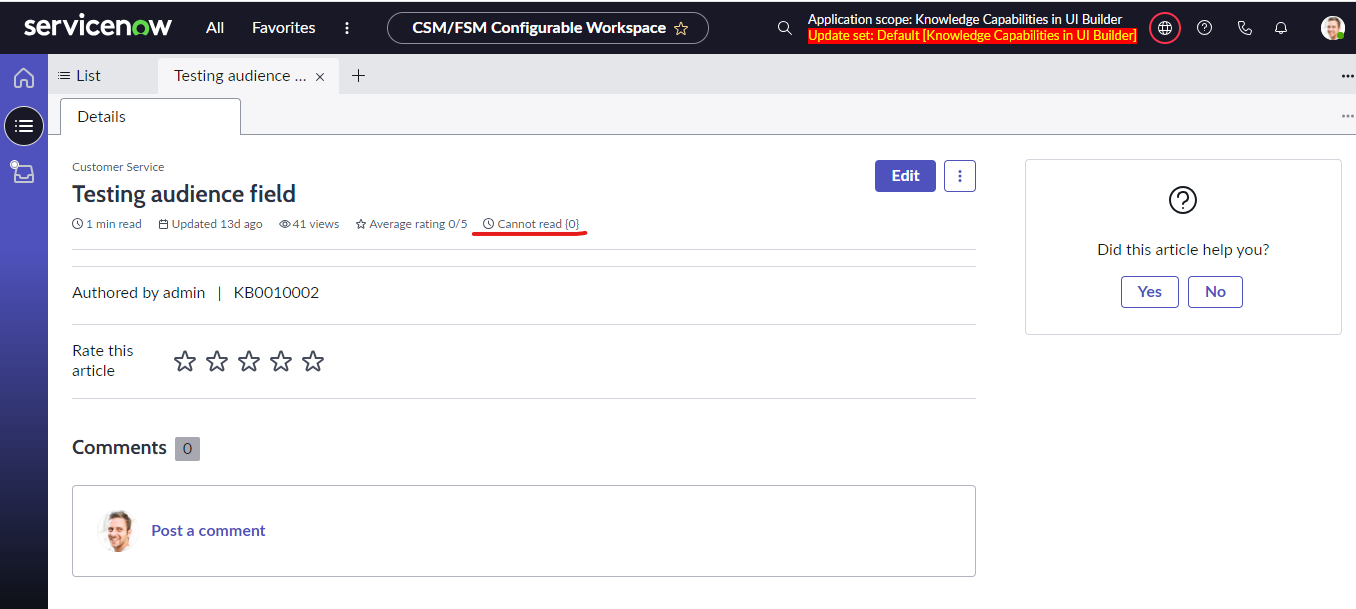Image resolution: width=1356 pixels, height=609 pixels.
Task: Click the Application scope text
Action: tap(965, 19)
